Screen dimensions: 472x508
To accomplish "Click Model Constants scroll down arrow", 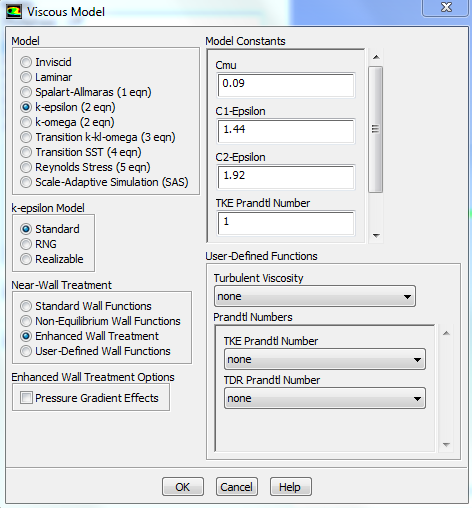I will pyautogui.click(x=376, y=236).
